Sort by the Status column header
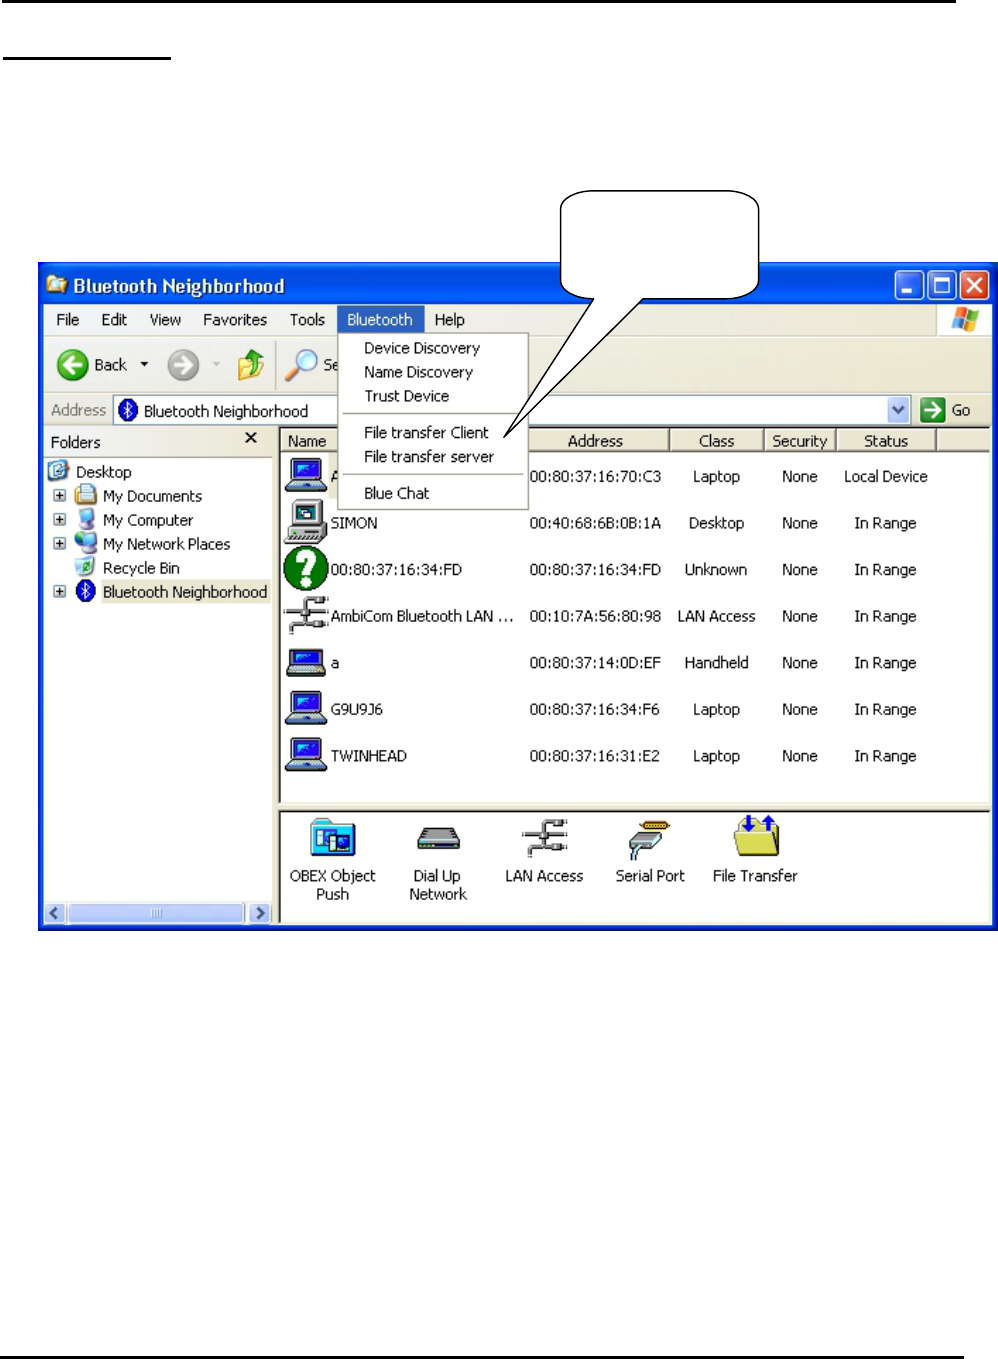 [x=886, y=441]
